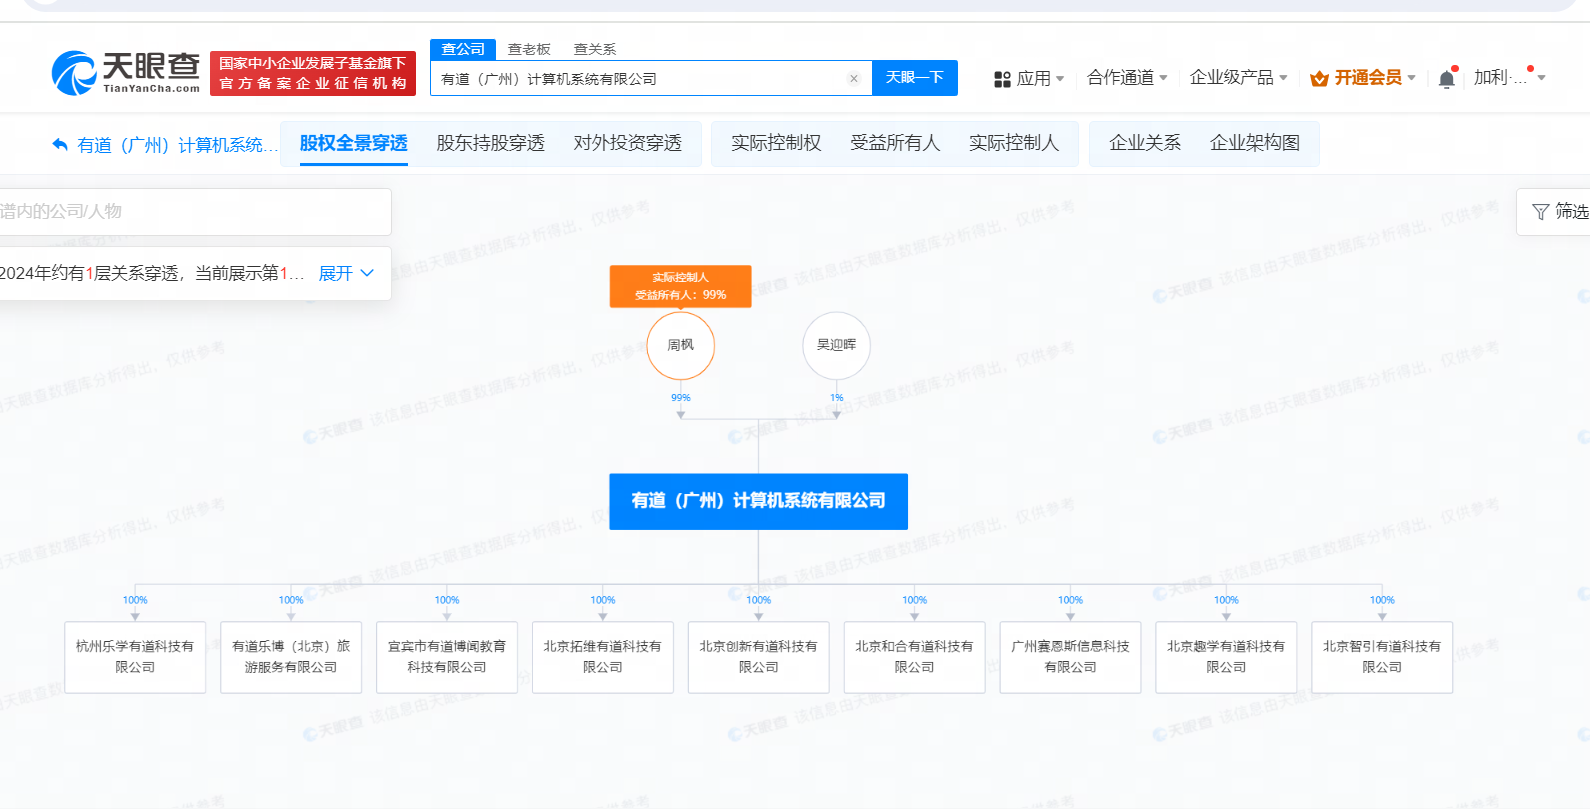Image resolution: width=1590 pixels, height=809 pixels.
Task: Click the 天眼一下 search button
Action: [x=915, y=78]
